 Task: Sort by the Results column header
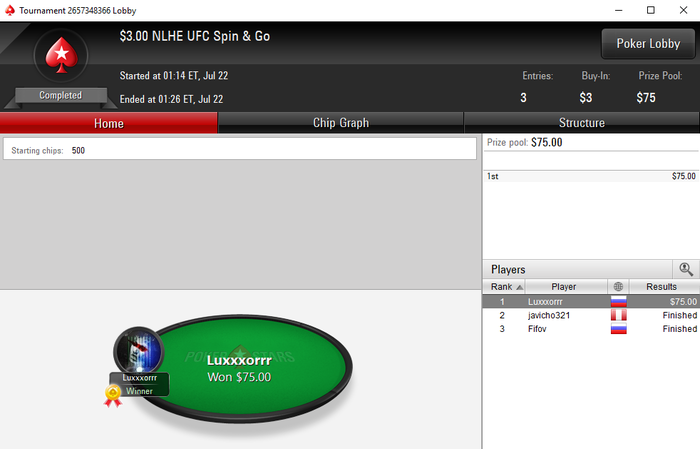tap(664, 287)
